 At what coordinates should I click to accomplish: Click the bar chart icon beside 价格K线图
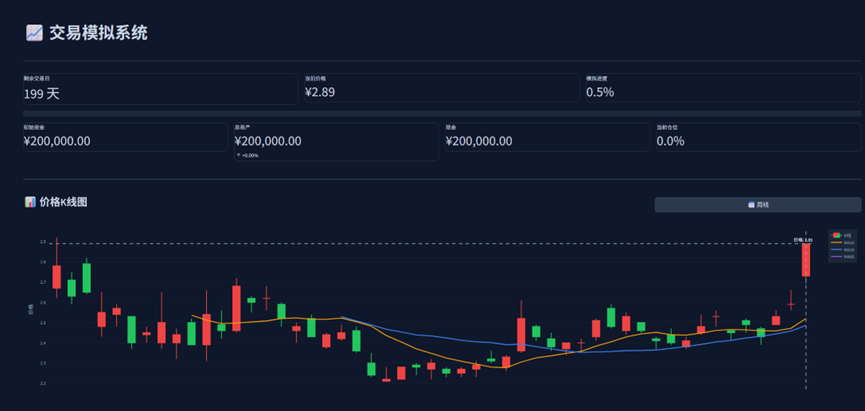click(x=30, y=202)
